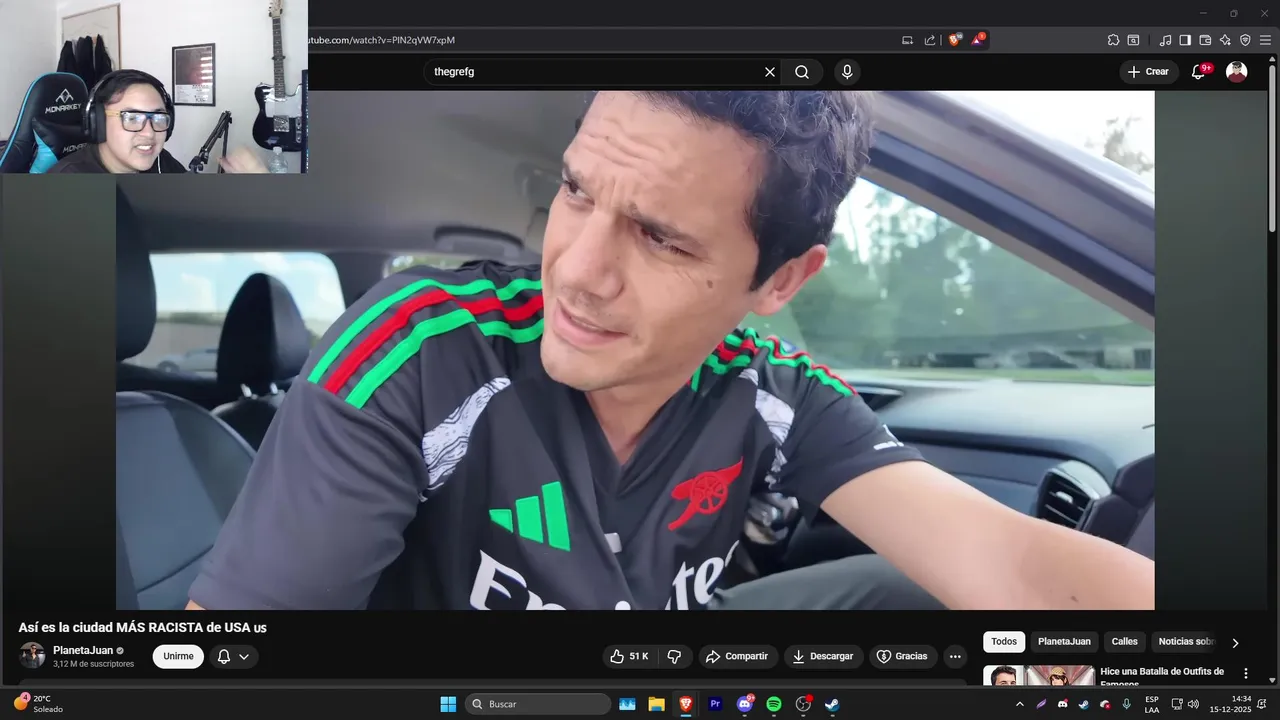Open the Windows Start menu
The width and height of the screenshot is (1280, 720).
pos(448,704)
